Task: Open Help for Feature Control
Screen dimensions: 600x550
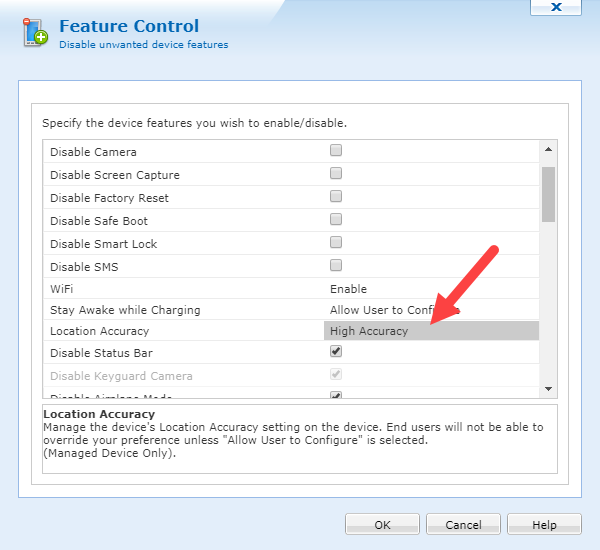Action: (544, 524)
